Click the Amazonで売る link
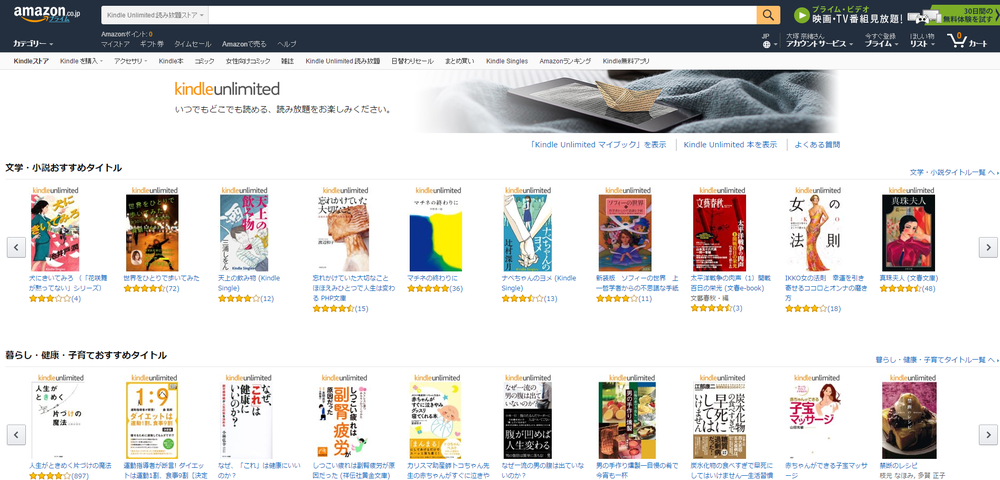 [244, 44]
